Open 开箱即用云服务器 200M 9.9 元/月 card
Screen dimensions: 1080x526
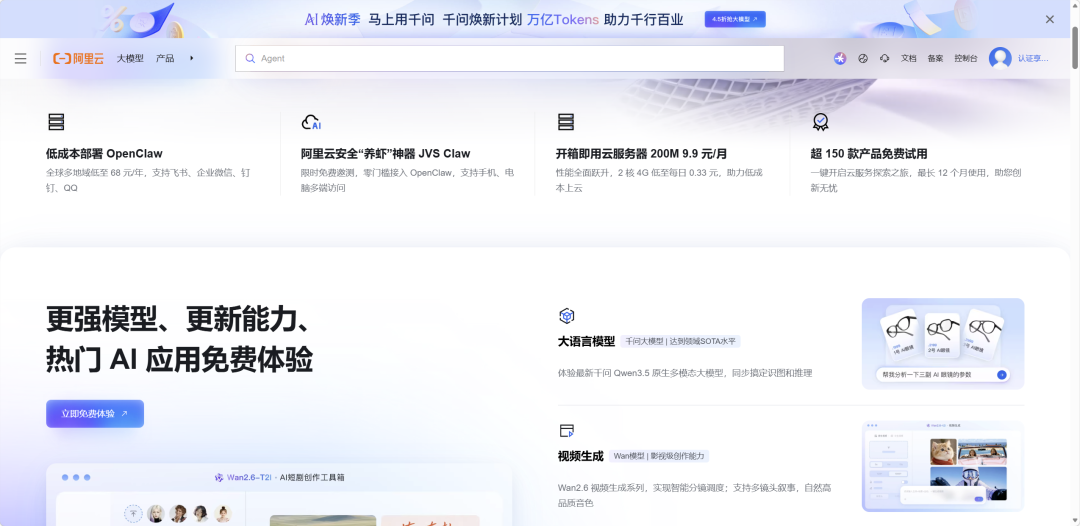click(641, 154)
